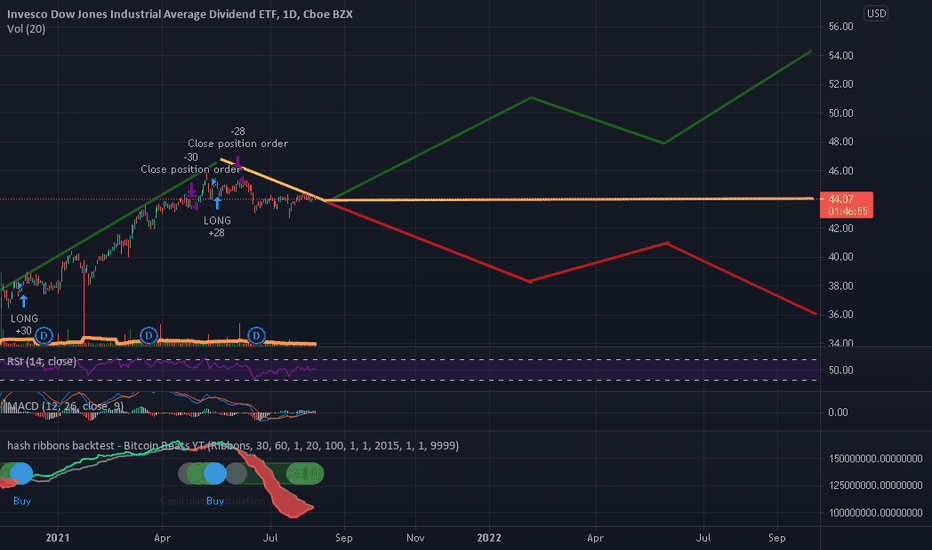The height and width of the screenshot is (550, 932).
Task: Click the 52.00 price axis label
Action: coord(841,84)
